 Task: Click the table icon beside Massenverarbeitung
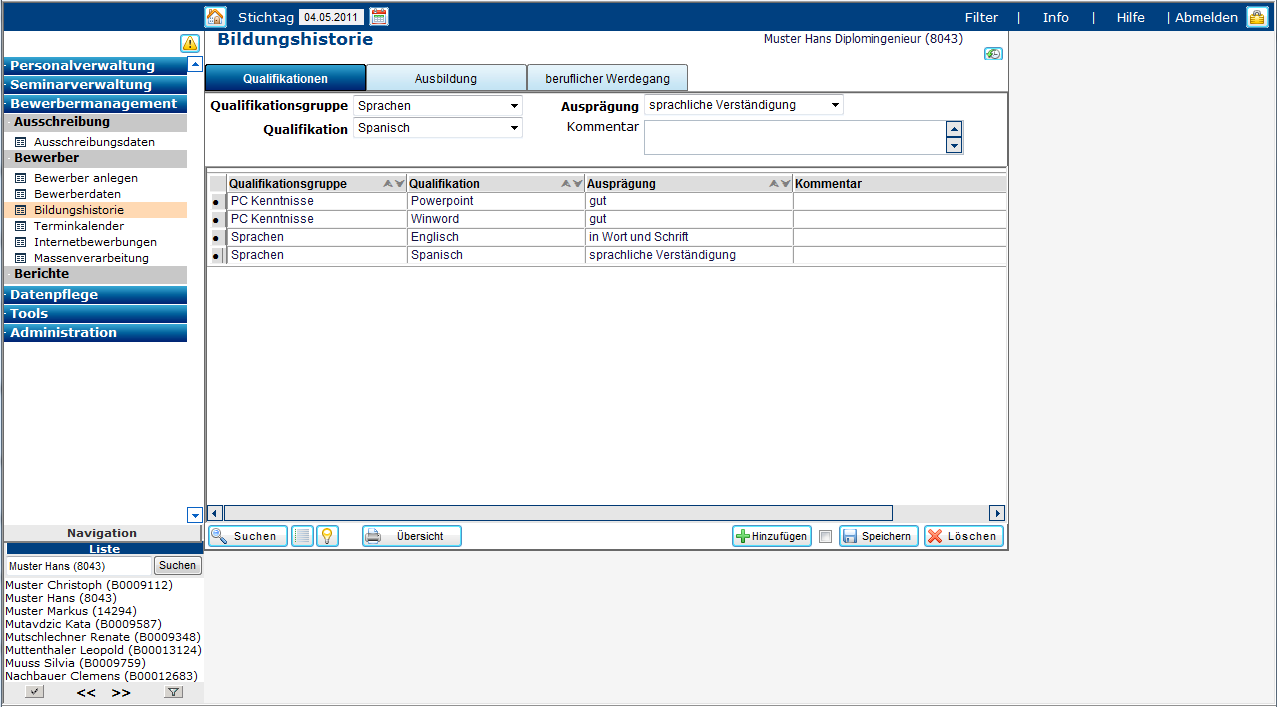coord(20,258)
